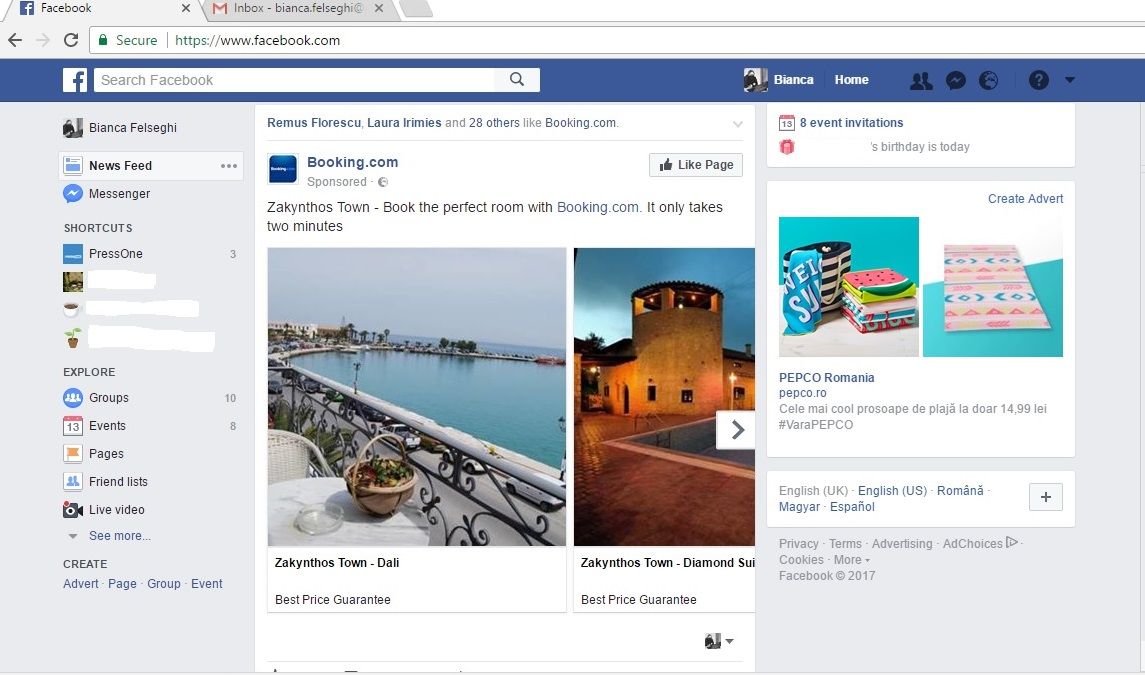Open Messenger in left sidebar
Image resolution: width=1145 pixels, height=675 pixels.
[107, 194]
